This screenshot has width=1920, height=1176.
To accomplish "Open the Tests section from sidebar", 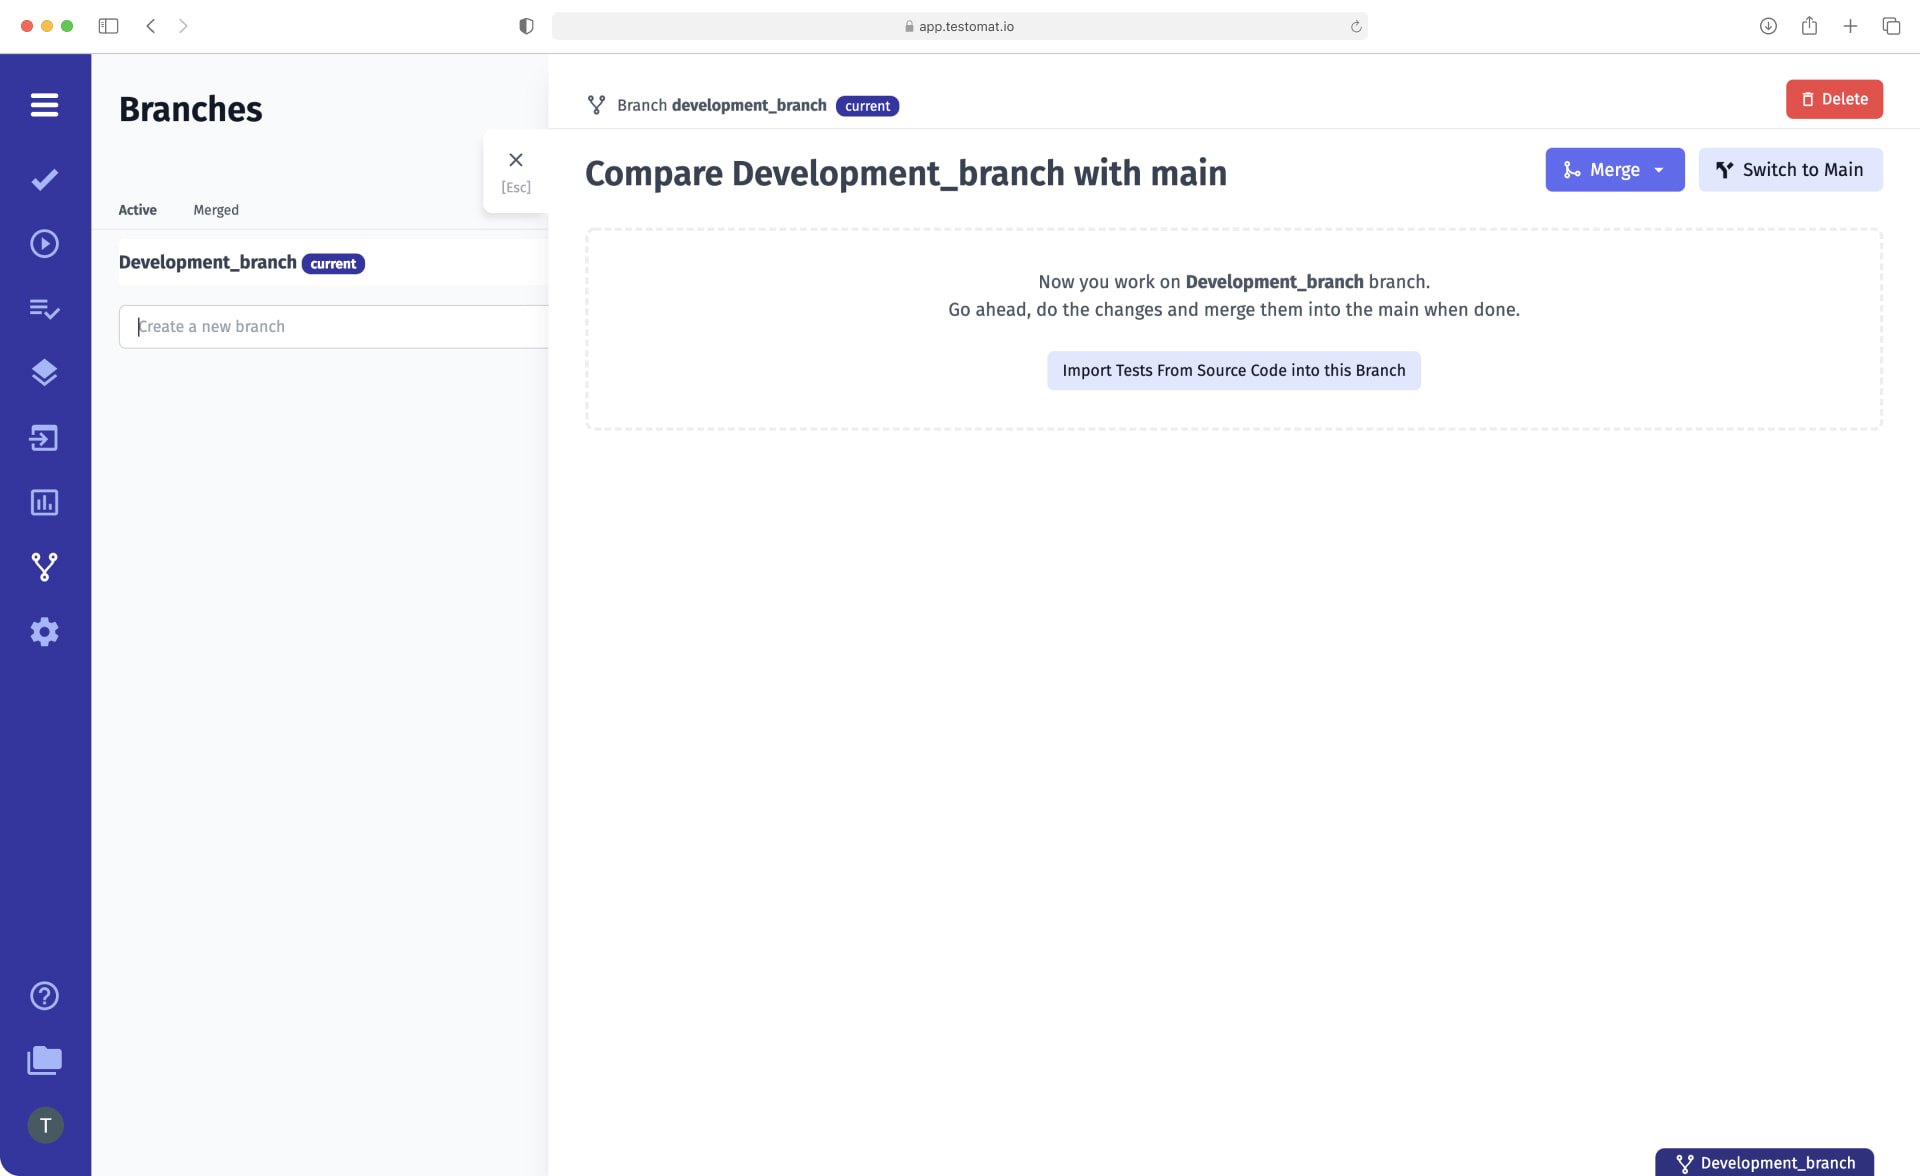I will pyautogui.click(x=45, y=179).
